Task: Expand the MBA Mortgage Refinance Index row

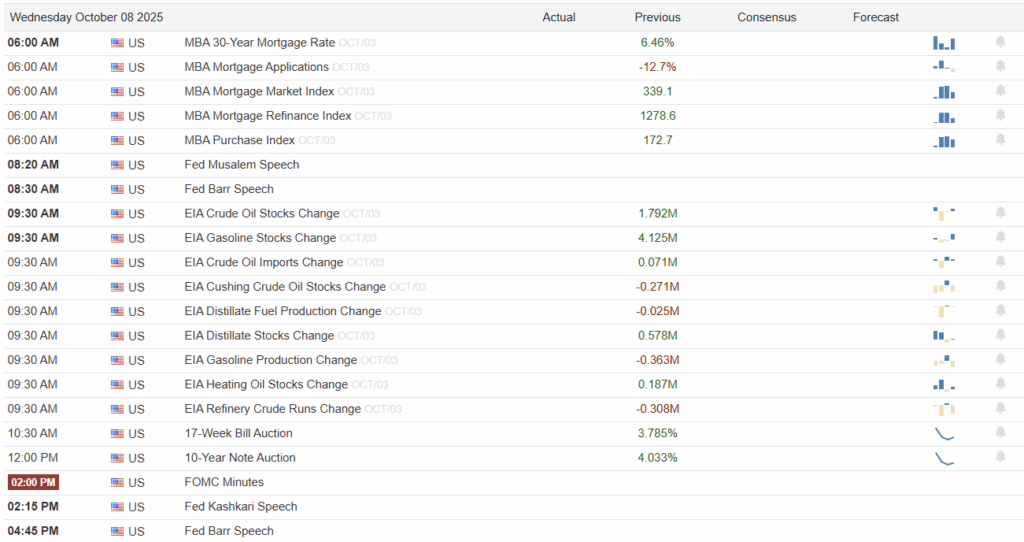Action: [x=267, y=116]
